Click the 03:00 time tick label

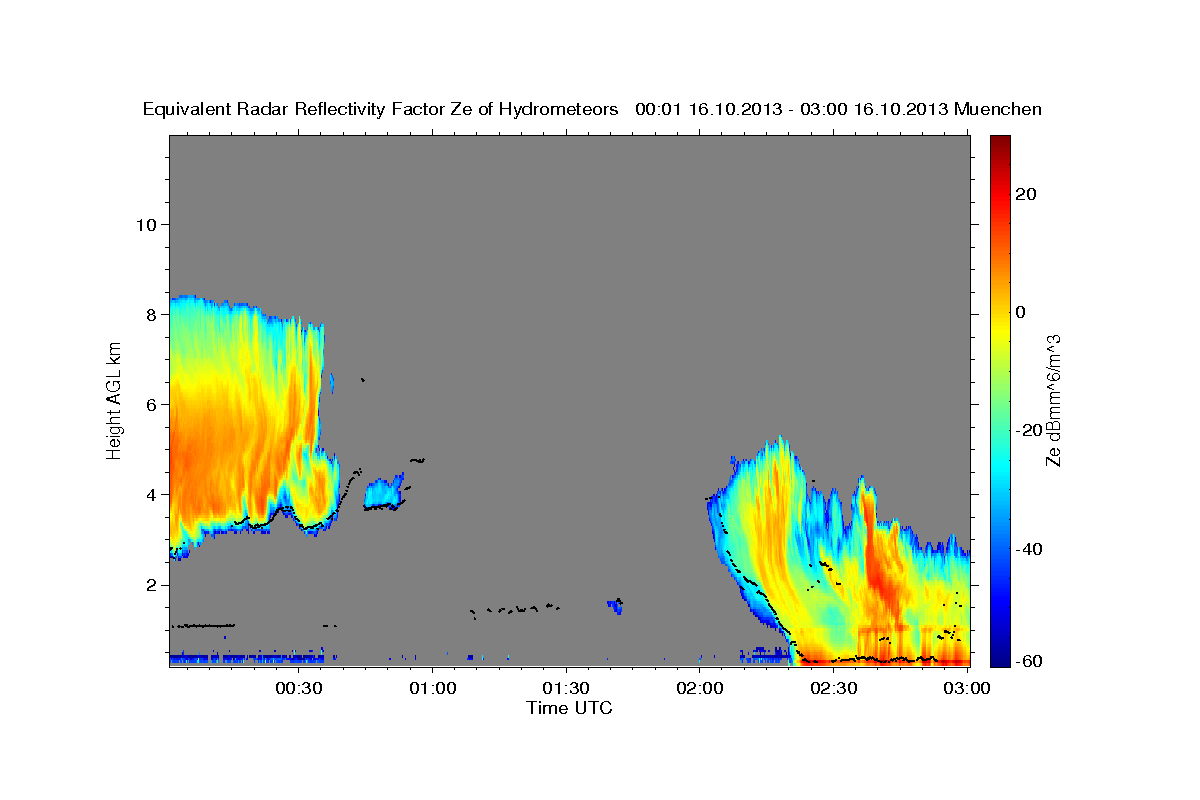[x=968, y=688]
